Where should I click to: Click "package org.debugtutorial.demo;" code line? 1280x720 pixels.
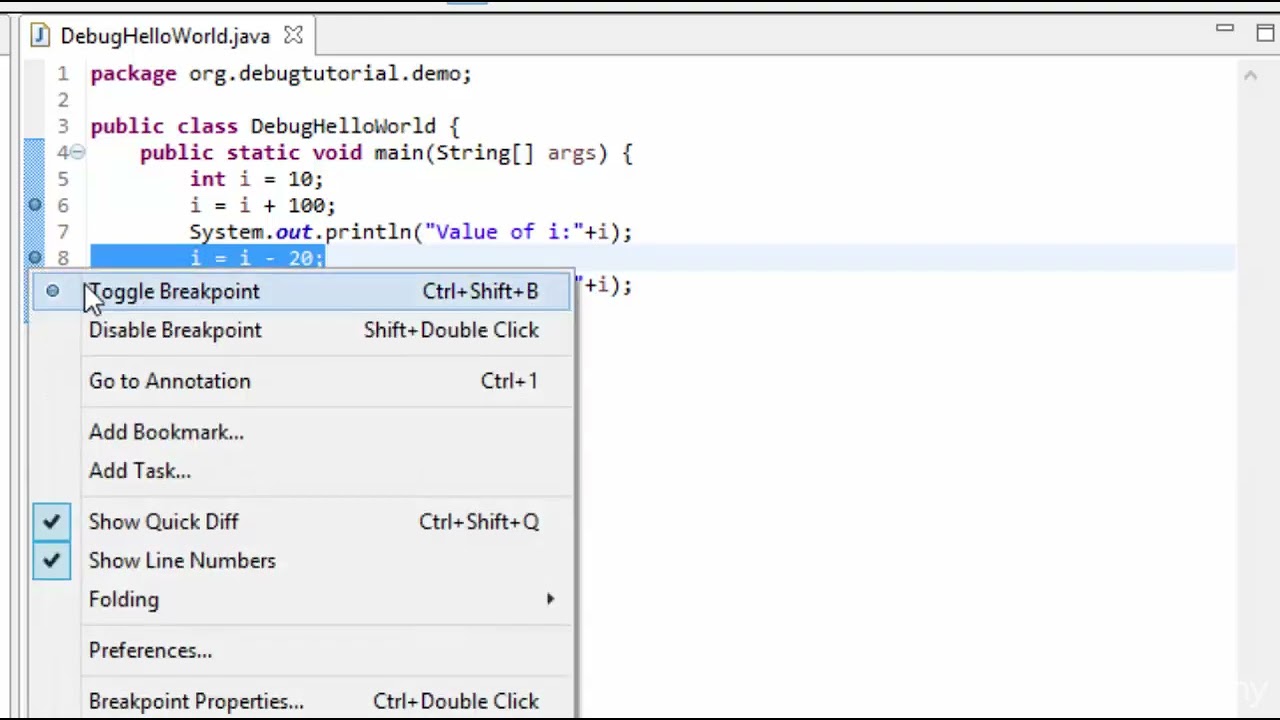tap(281, 74)
